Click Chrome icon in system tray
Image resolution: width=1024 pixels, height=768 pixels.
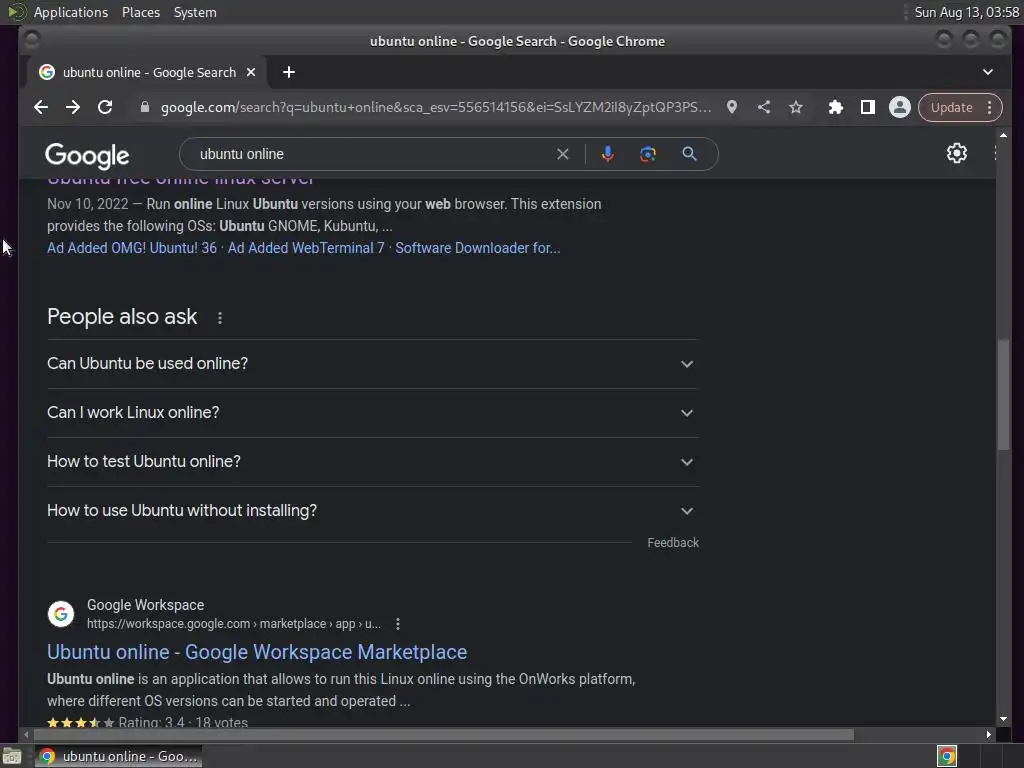(x=947, y=756)
